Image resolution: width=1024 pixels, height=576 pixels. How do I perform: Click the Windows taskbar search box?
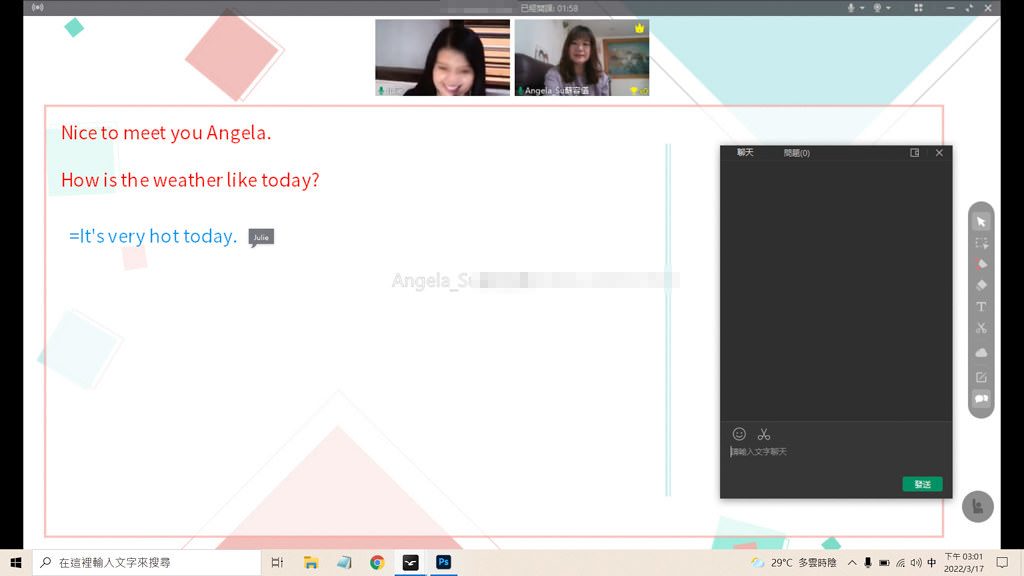146,562
